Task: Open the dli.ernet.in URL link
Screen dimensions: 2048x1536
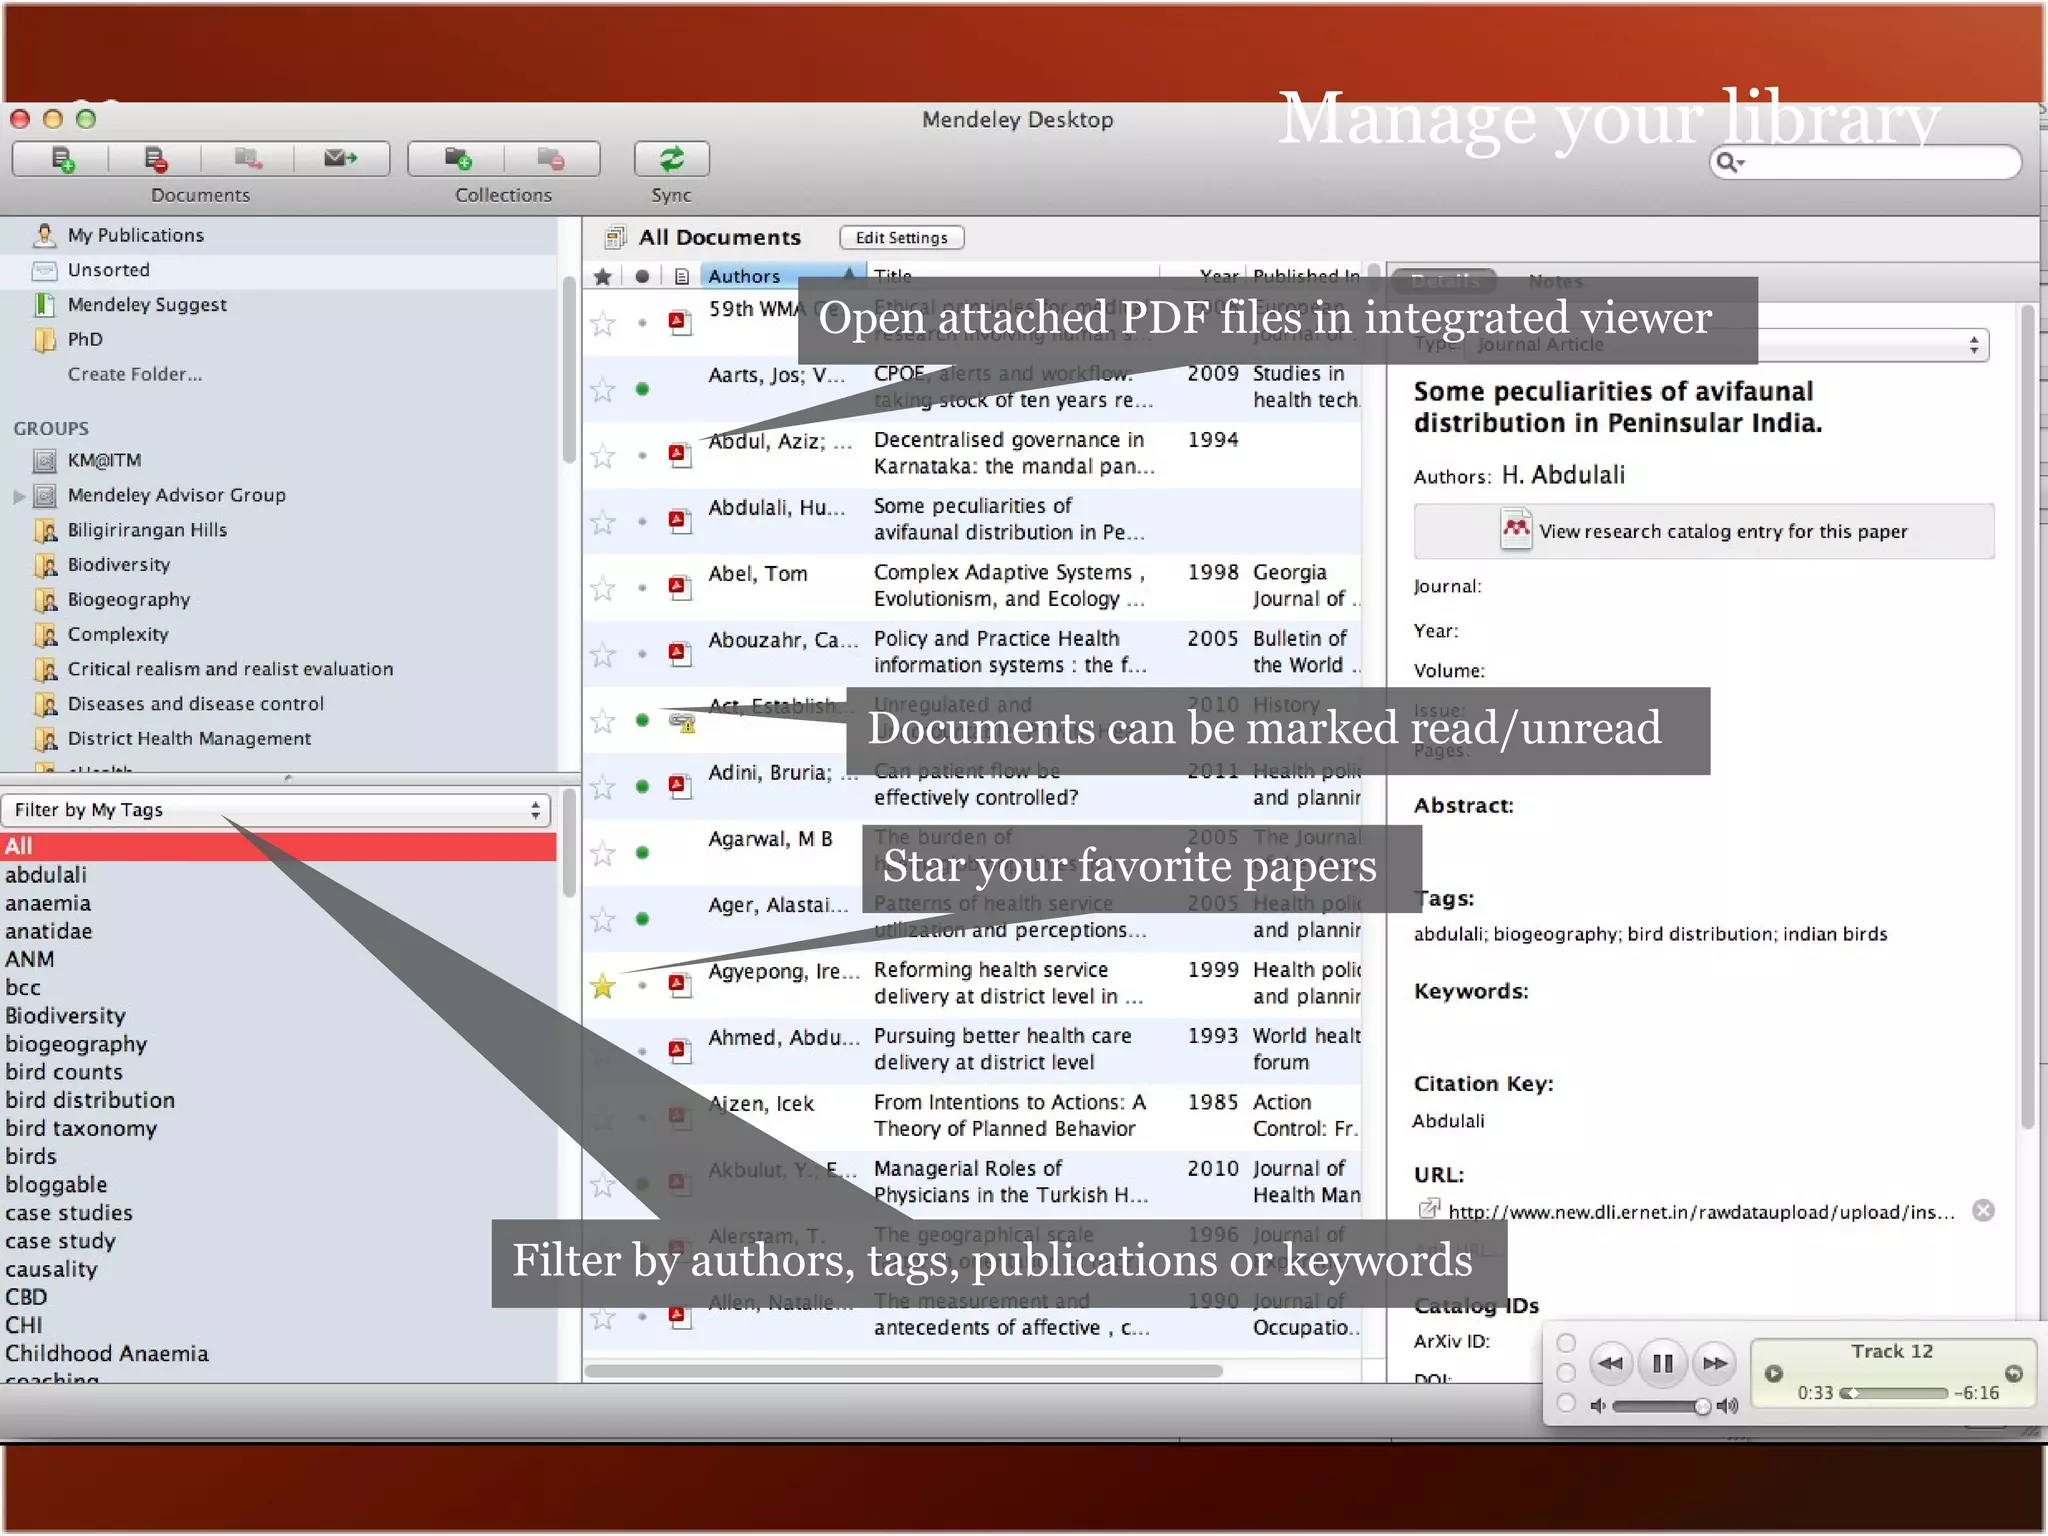Action: 1701,1212
